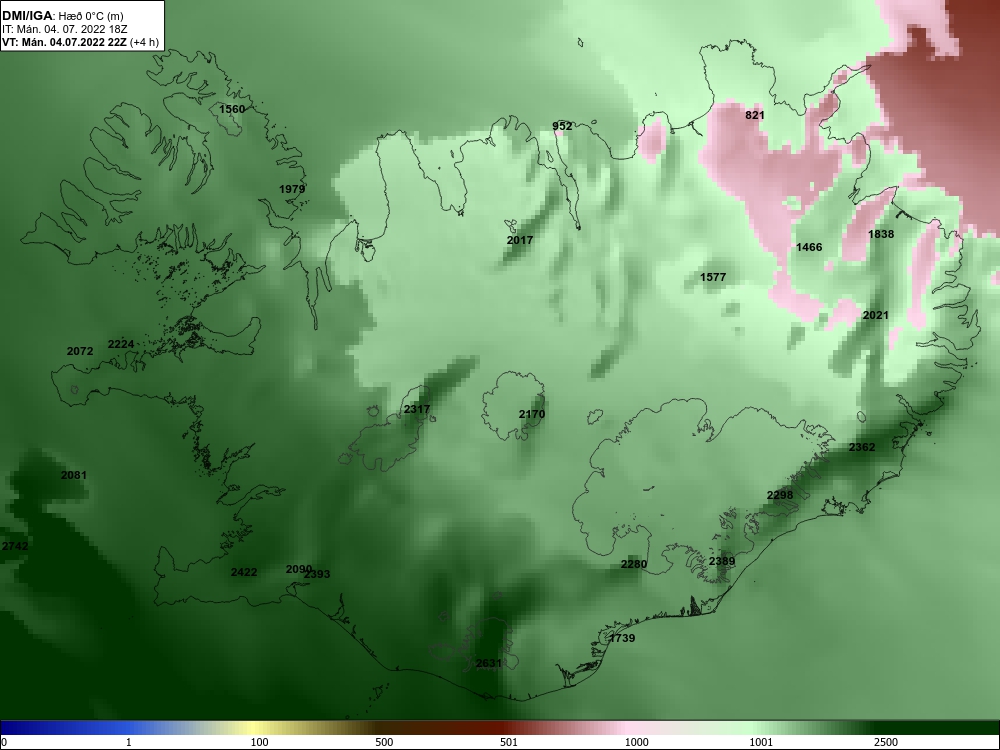Select the 1466 value label
Viewport: 1000px width, 750px height.
click(x=809, y=247)
